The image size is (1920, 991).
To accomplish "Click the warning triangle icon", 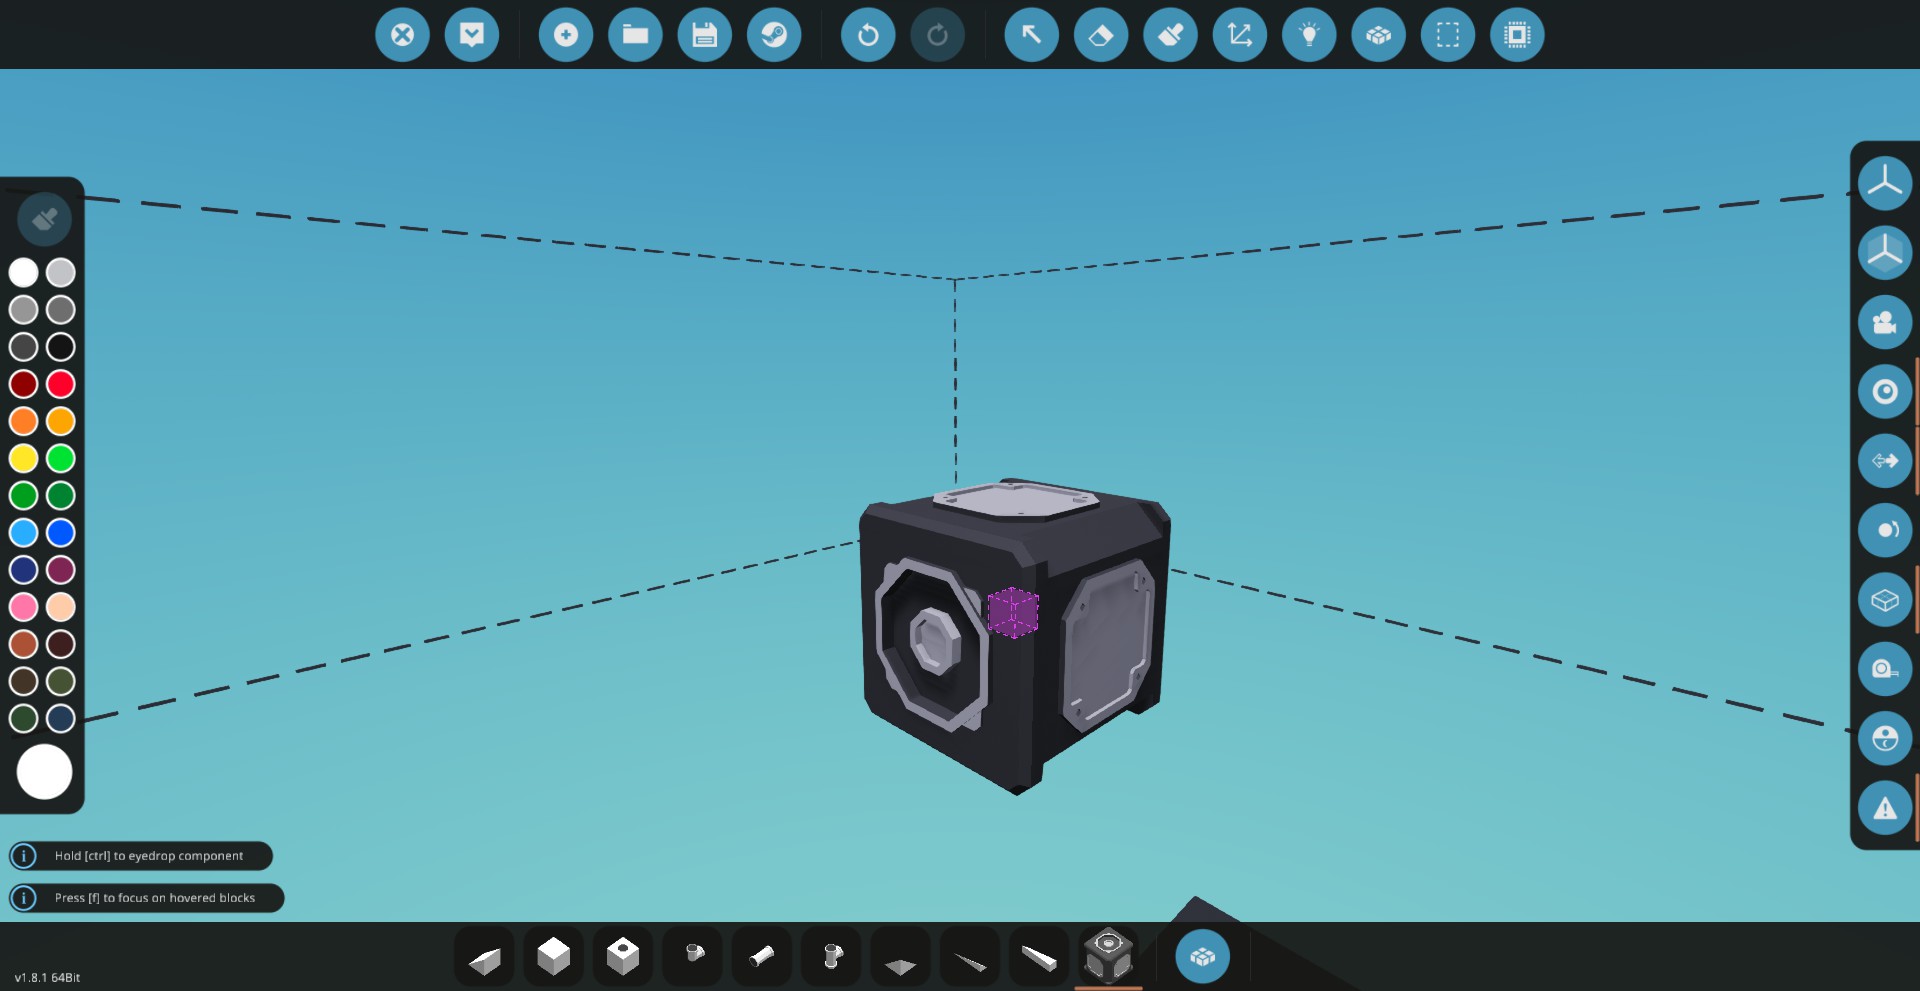I will click(x=1885, y=808).
